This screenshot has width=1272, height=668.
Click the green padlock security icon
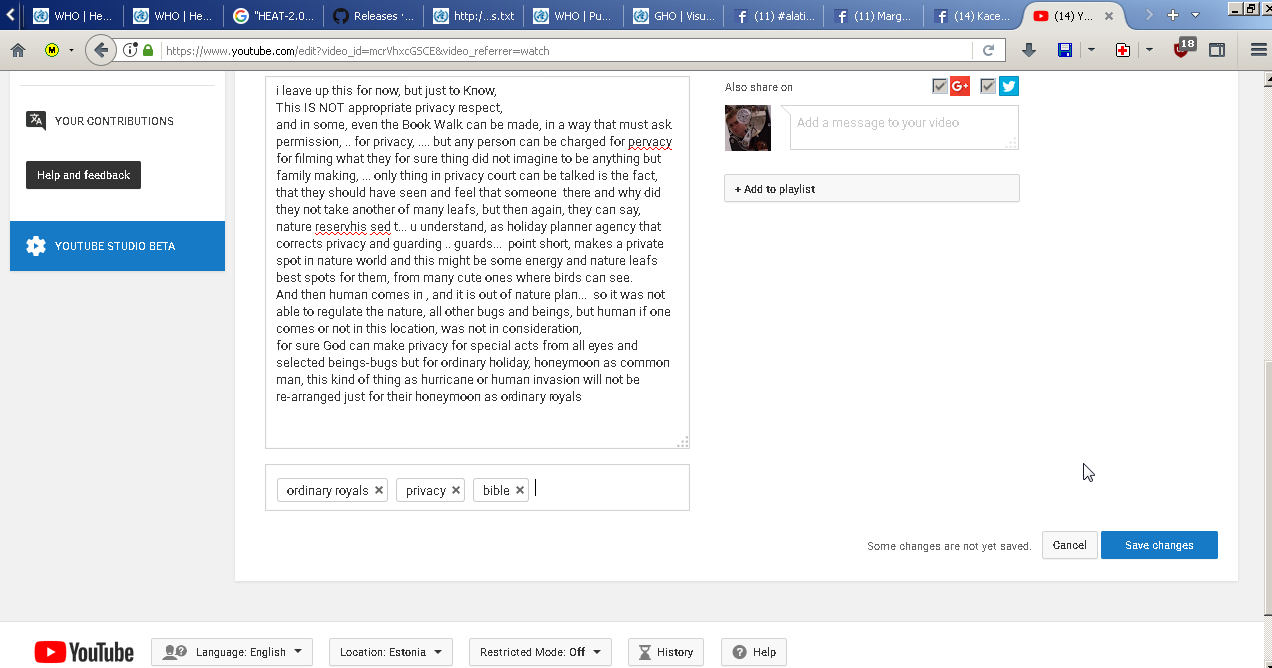pyautogui.click(x=148, y=50)
